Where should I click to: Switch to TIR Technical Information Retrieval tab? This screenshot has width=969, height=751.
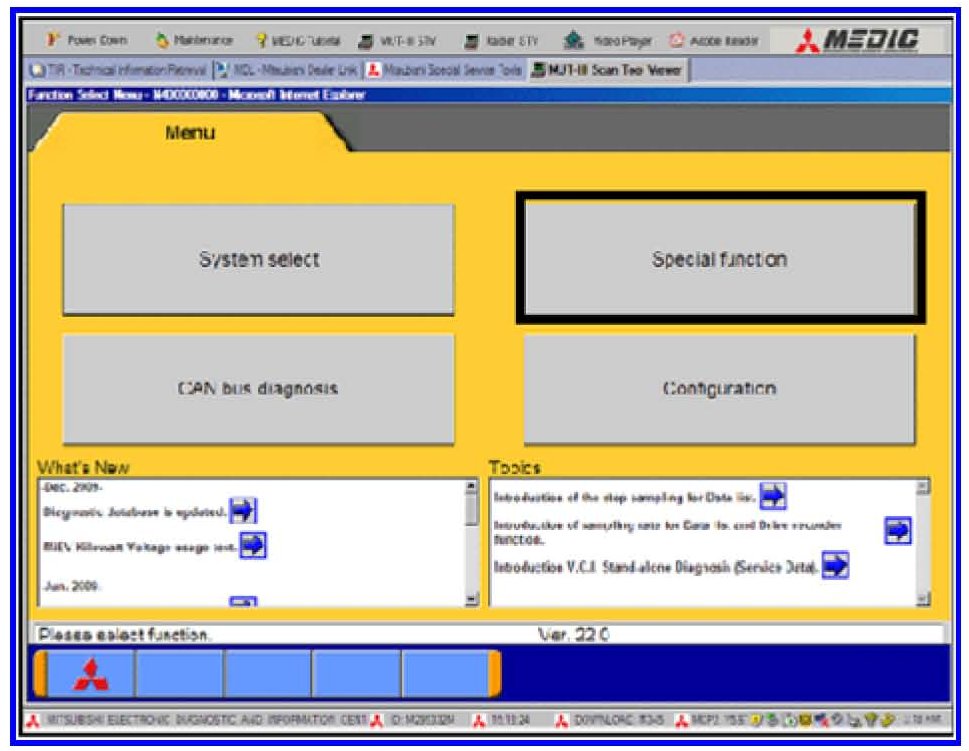coord(118,70)
